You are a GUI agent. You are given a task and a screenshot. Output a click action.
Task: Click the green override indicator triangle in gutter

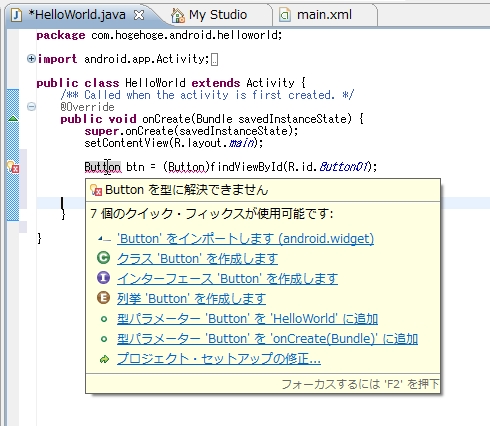coord(13,118)
